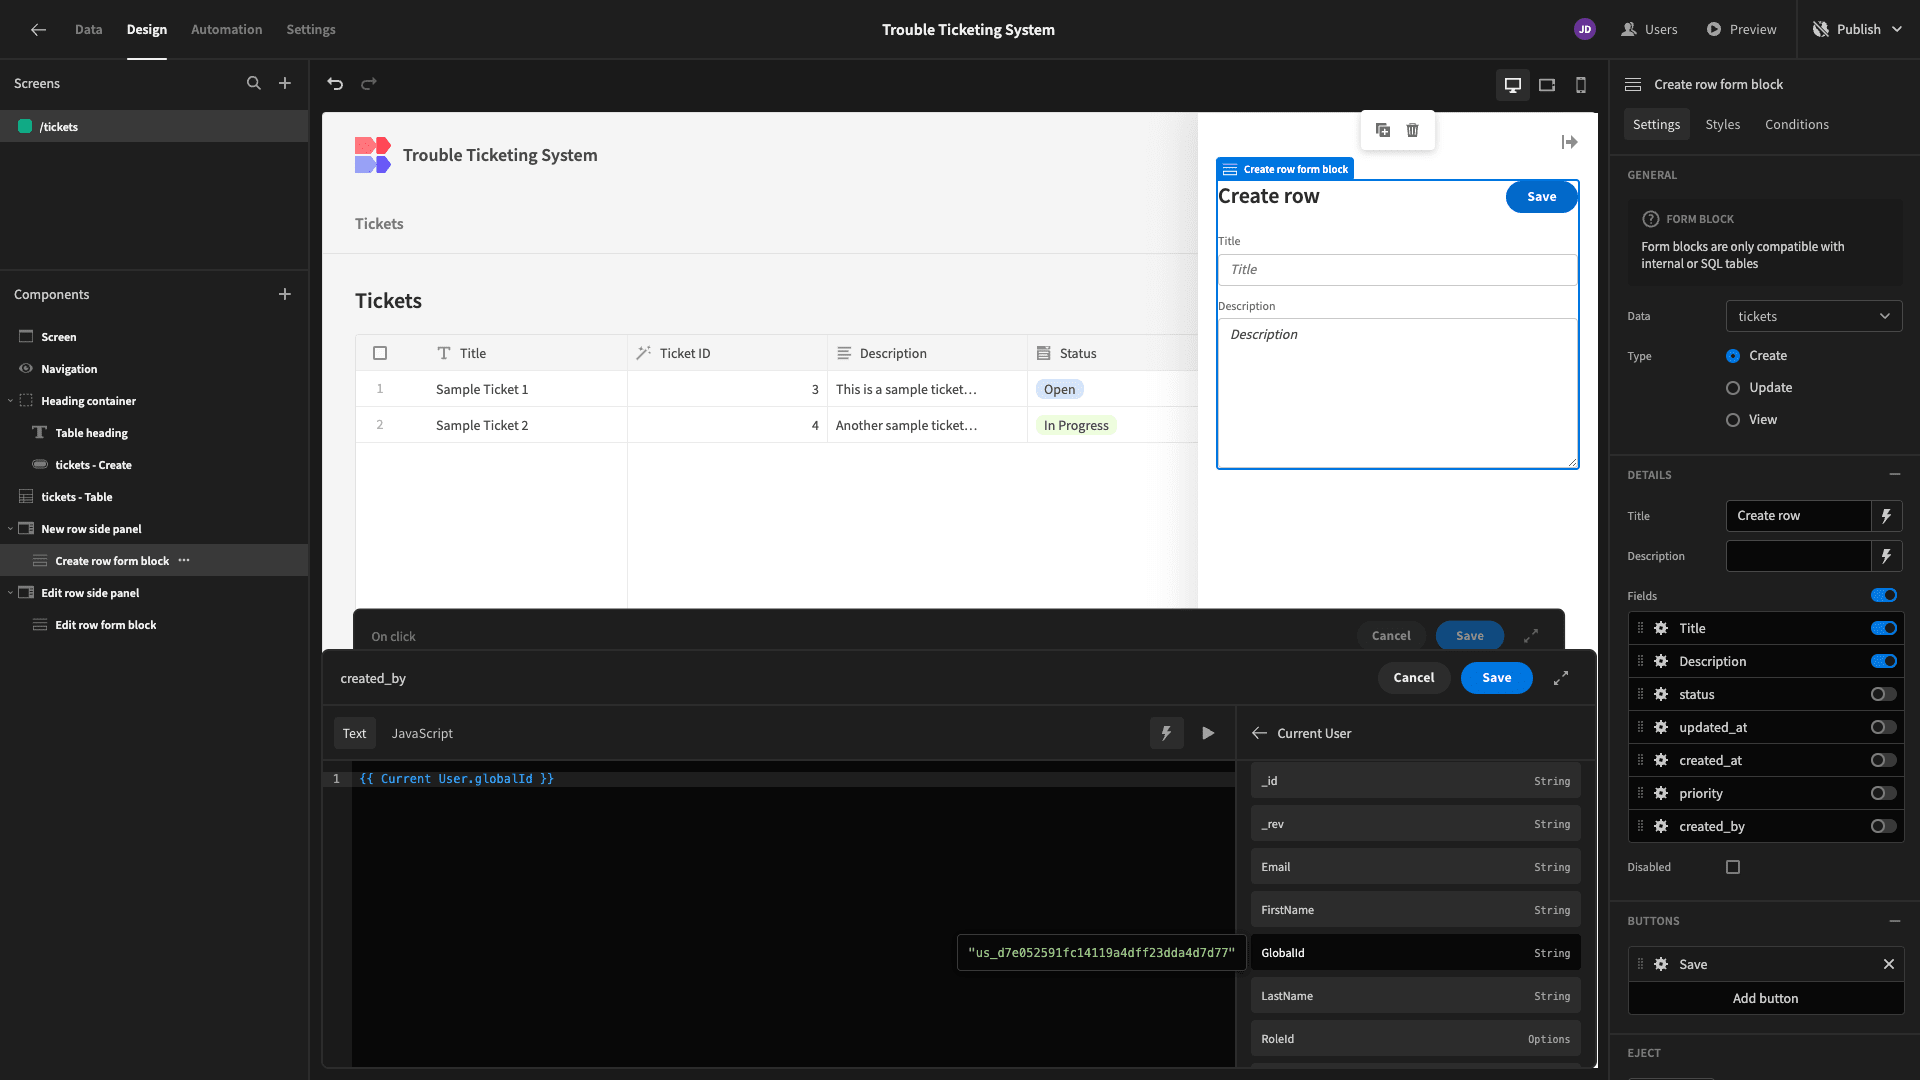The image size is (1920, 1080).
Task: Switch to mobile preview size
Action: click(1581, 85)
